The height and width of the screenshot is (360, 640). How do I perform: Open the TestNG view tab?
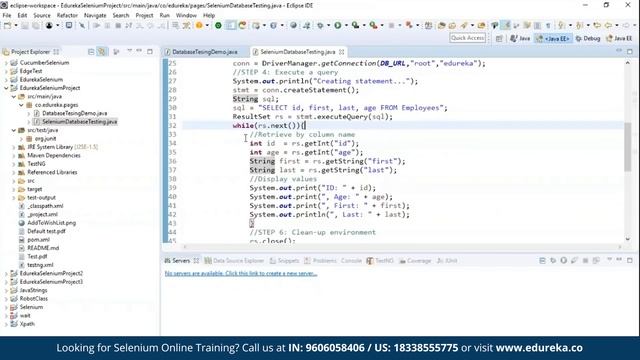pos(380,260)
